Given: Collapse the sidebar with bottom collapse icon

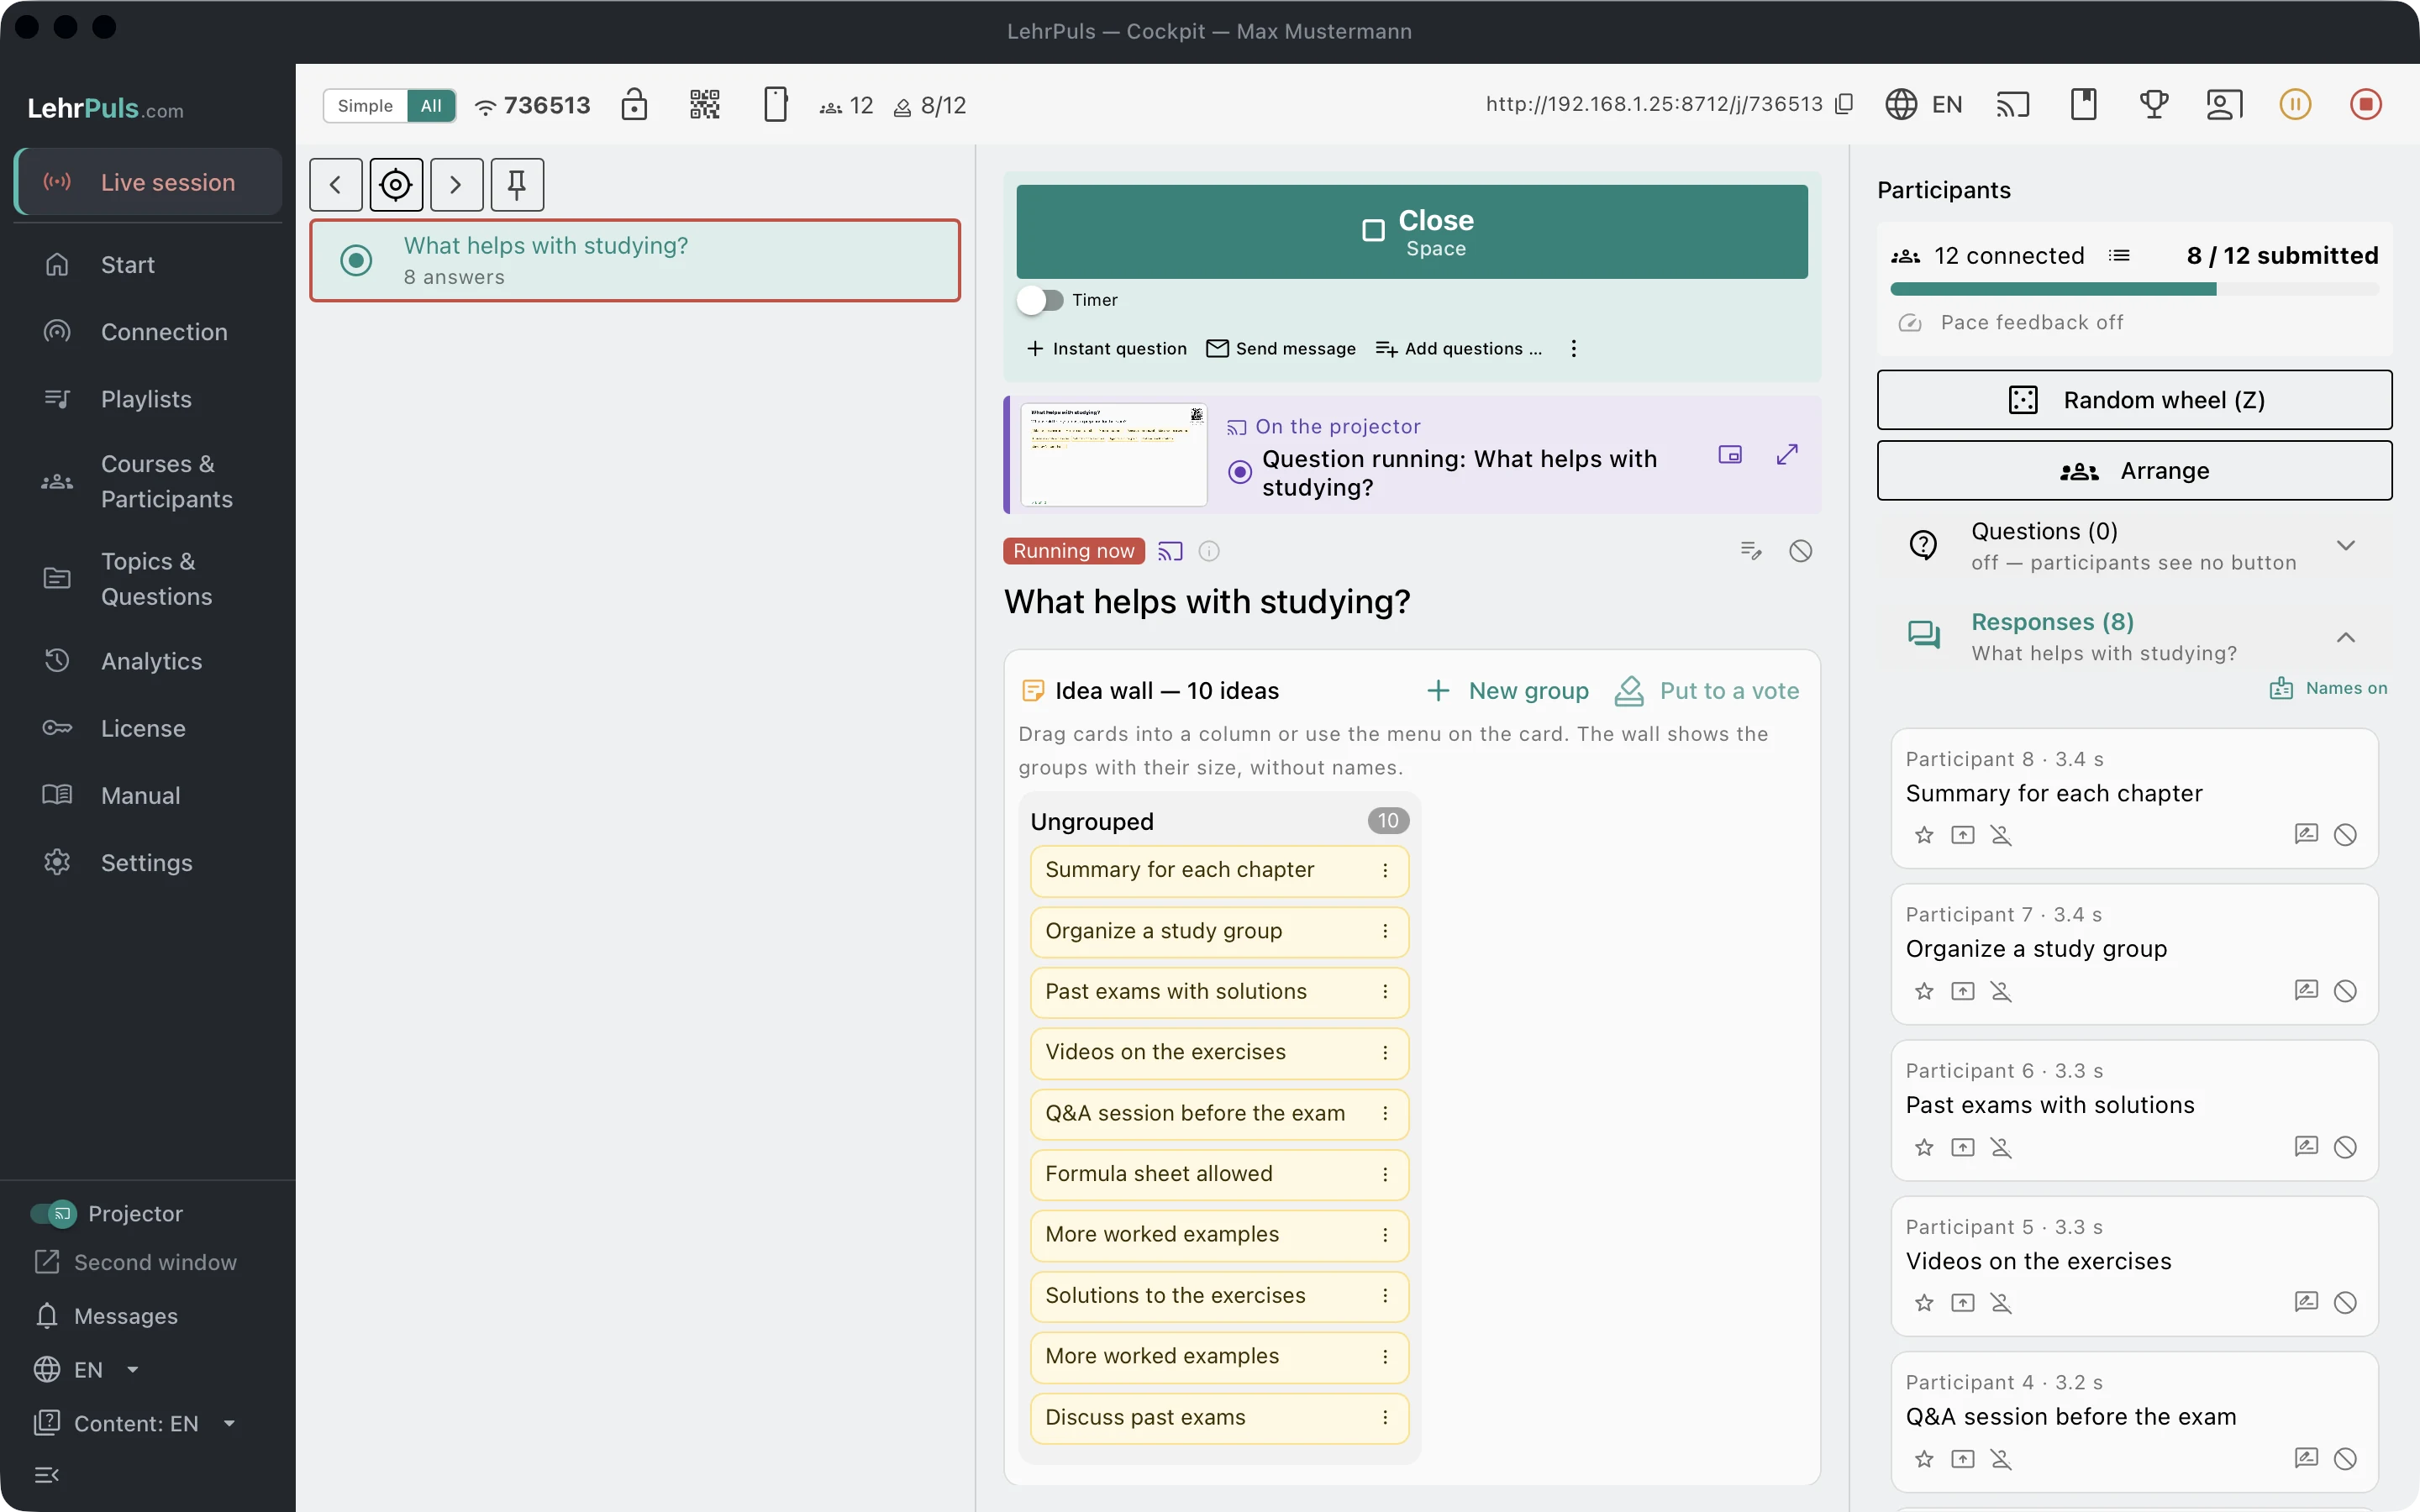Looking at the screenshot, I should pyautogui.click(x=47, y=1475).
